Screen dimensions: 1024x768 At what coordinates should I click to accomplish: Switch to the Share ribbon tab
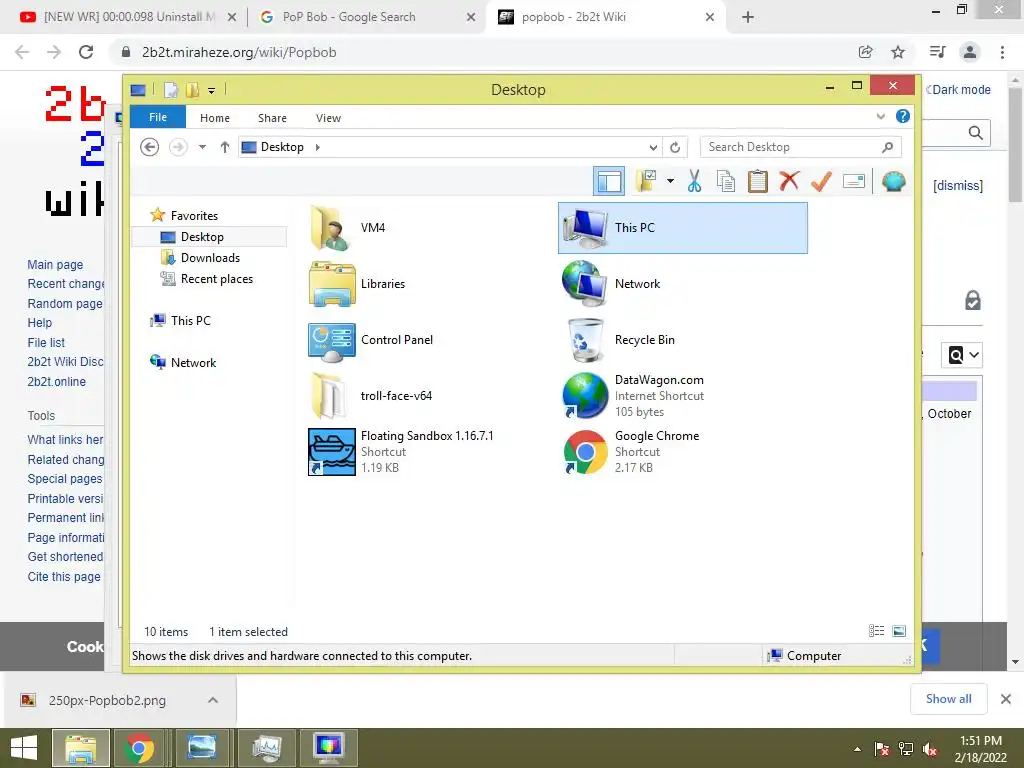pos(272,118)
